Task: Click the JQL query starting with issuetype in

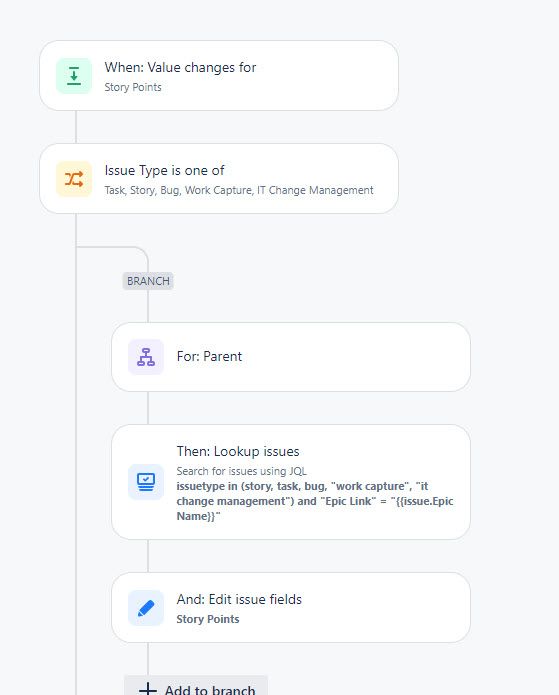Action: [x=315, y=501]
